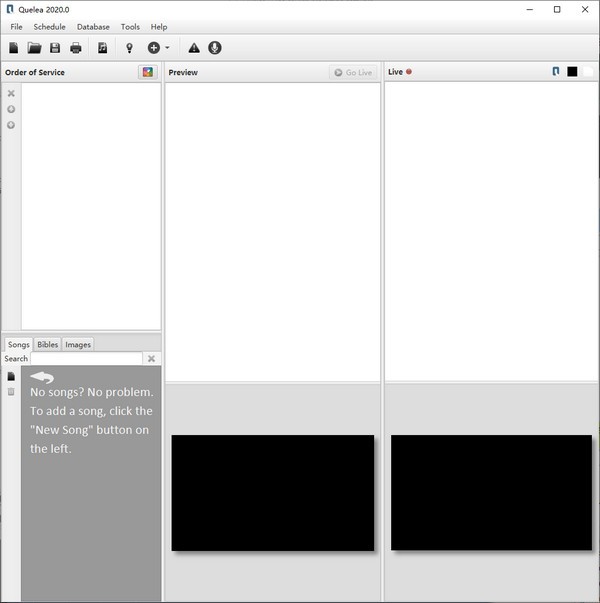Toggle the clear white screen button in Live panel

(x=588, y=72)
